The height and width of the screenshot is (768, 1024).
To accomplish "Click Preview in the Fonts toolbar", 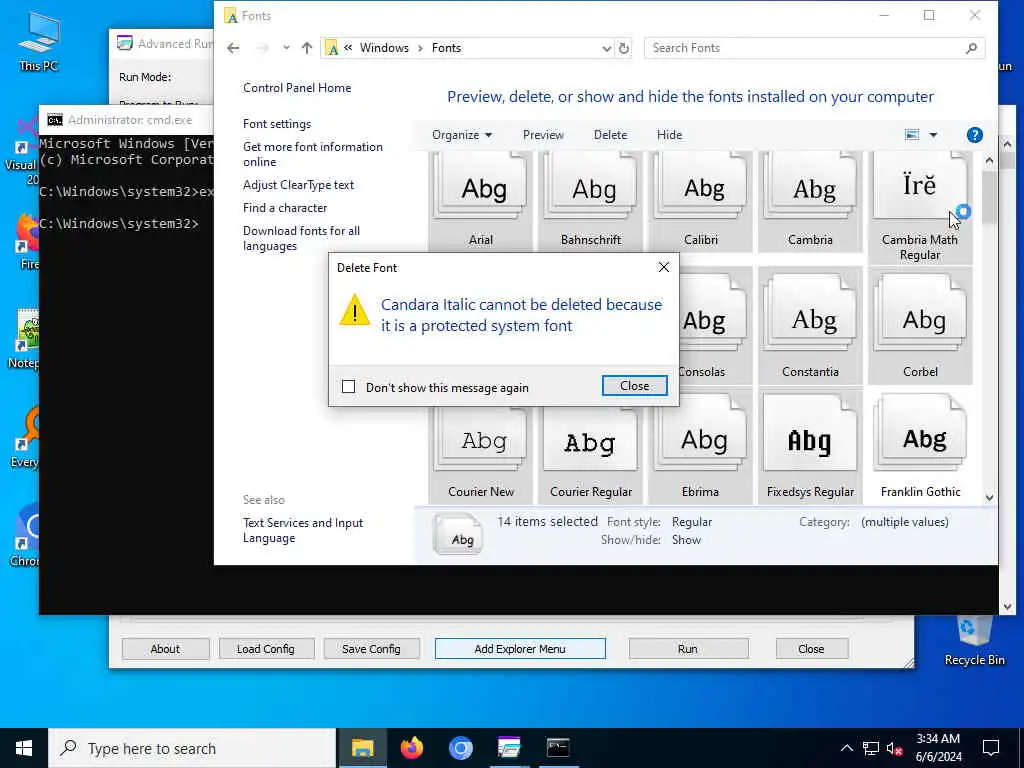I will click(543, 135).
